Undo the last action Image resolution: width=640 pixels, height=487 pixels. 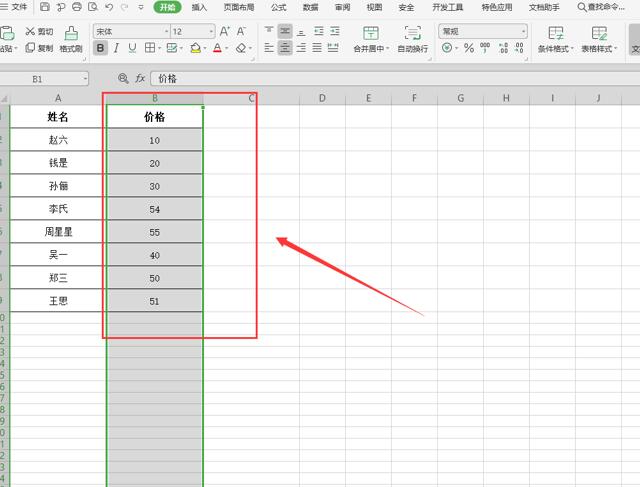109,7
